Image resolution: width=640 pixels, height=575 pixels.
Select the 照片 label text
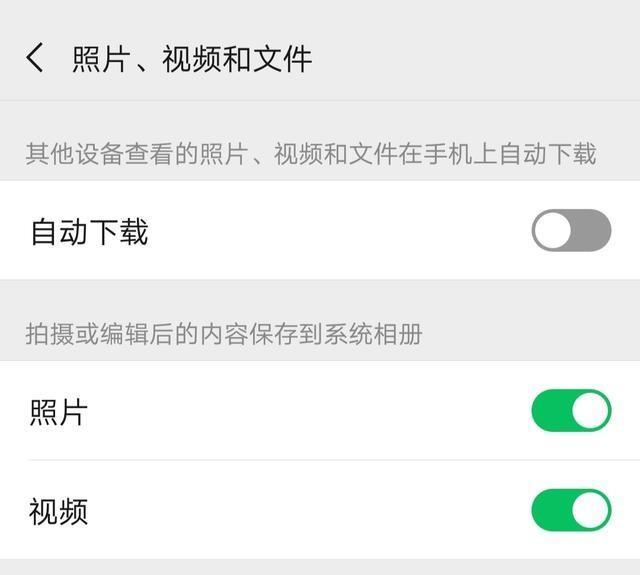point(59,412)
